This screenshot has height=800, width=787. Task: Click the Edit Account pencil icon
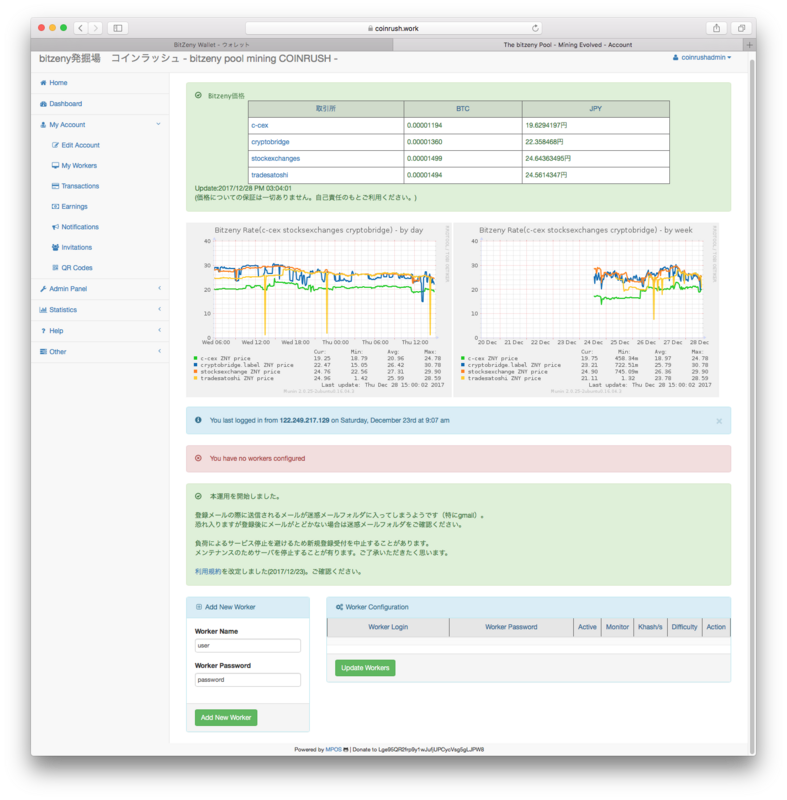coord(55,145)
